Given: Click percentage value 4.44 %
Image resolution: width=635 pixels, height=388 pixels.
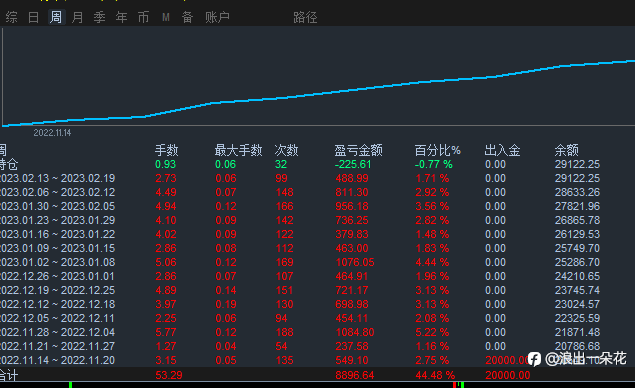Looking at the screenshot, I should coord(432,262).
